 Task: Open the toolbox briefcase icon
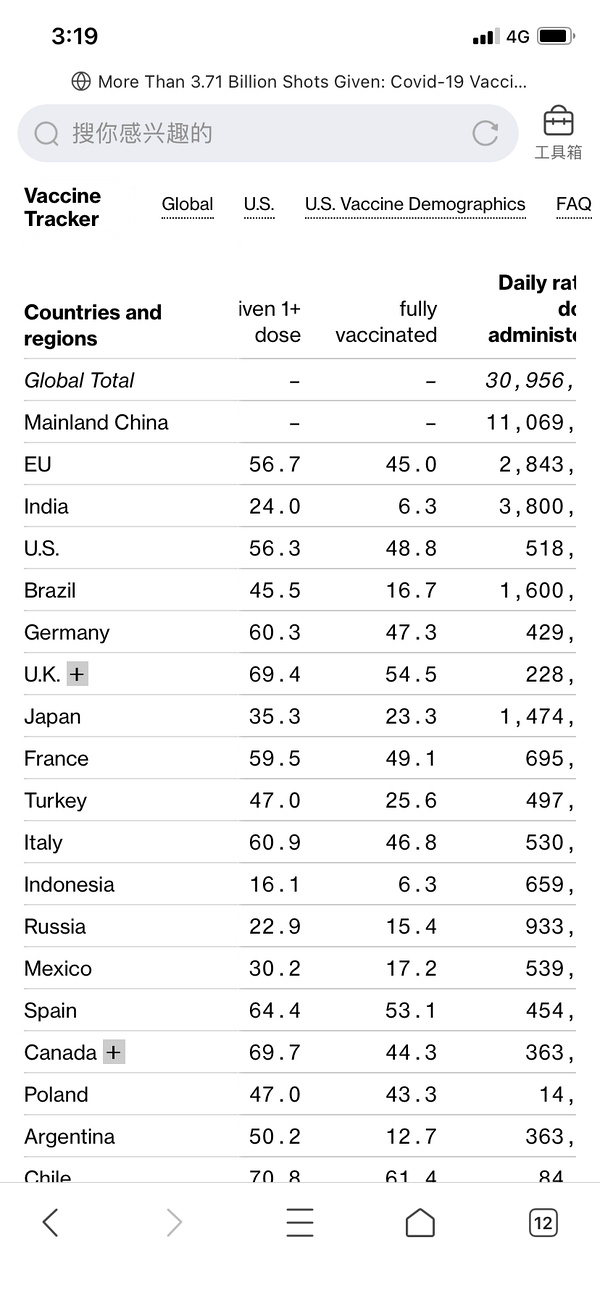tap(558, 123)
